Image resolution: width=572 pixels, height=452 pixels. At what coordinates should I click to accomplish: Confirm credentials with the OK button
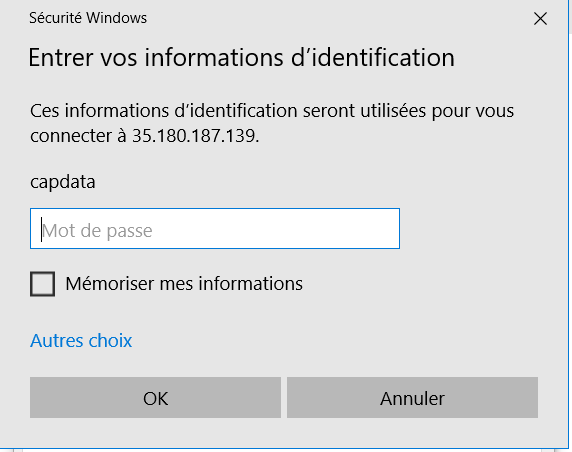155,398
